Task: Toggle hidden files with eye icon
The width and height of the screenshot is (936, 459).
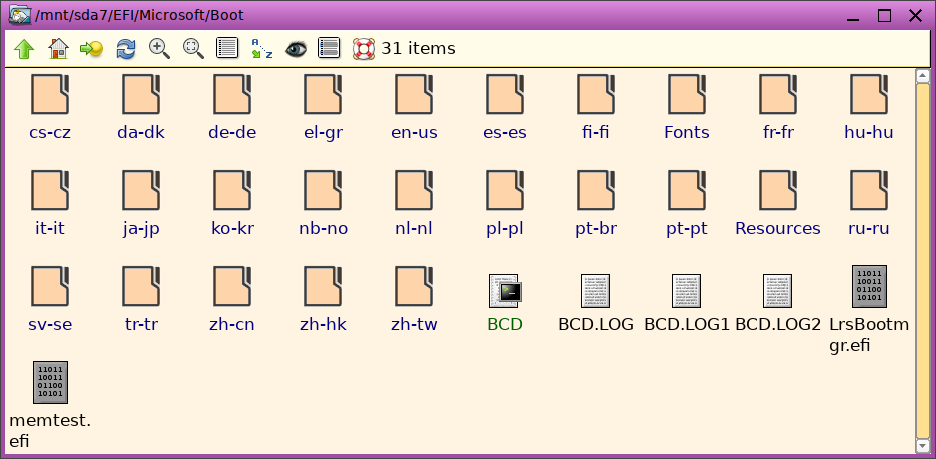Action: point(295,48)
